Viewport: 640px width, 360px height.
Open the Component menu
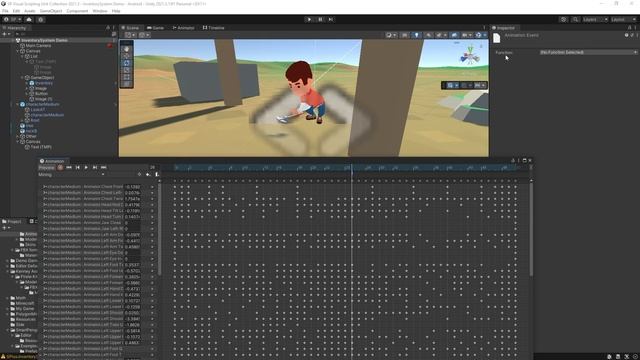click(77, 11)
